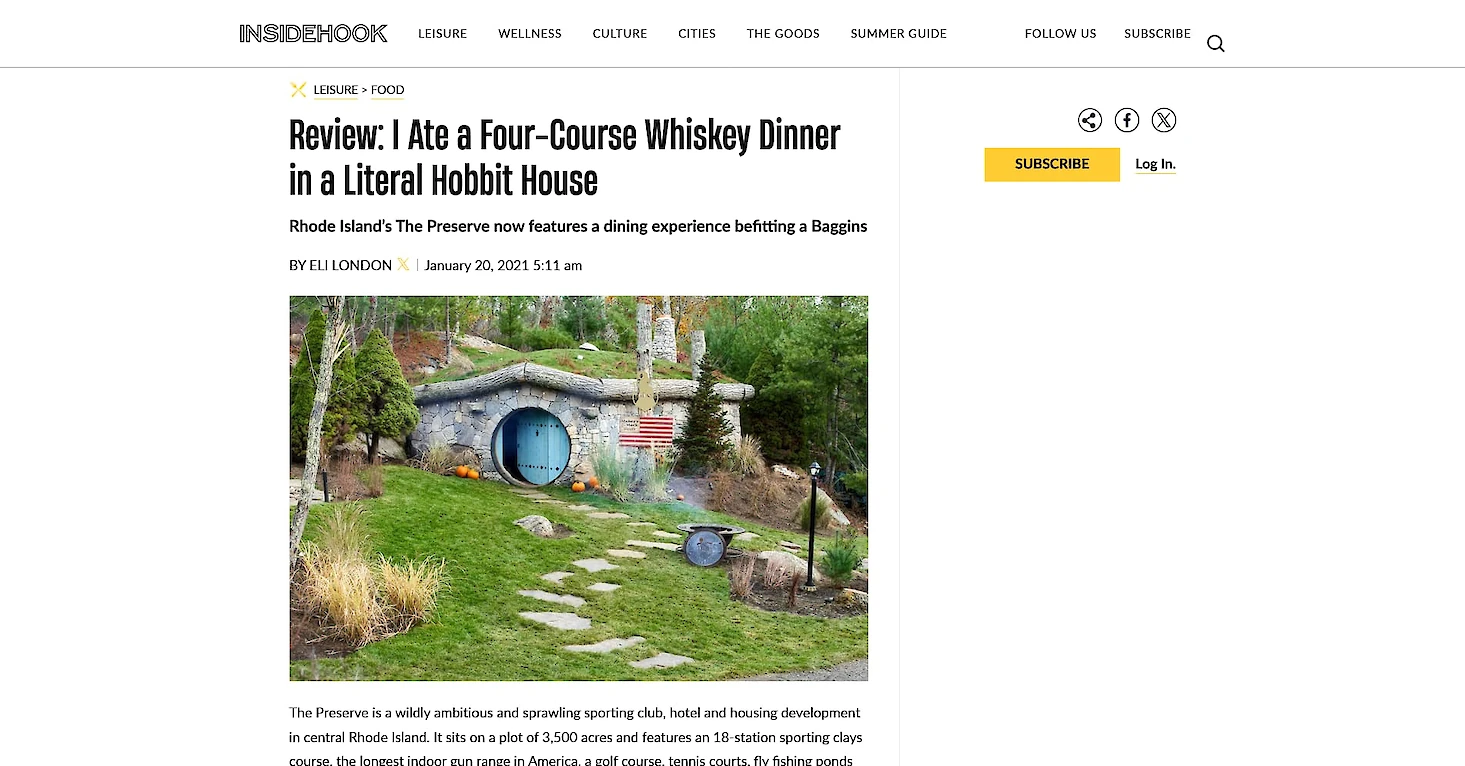This screenshot has height=766, width=1465.
Task: Expand the Cities nav menu
Action: [x=697, y=34]
